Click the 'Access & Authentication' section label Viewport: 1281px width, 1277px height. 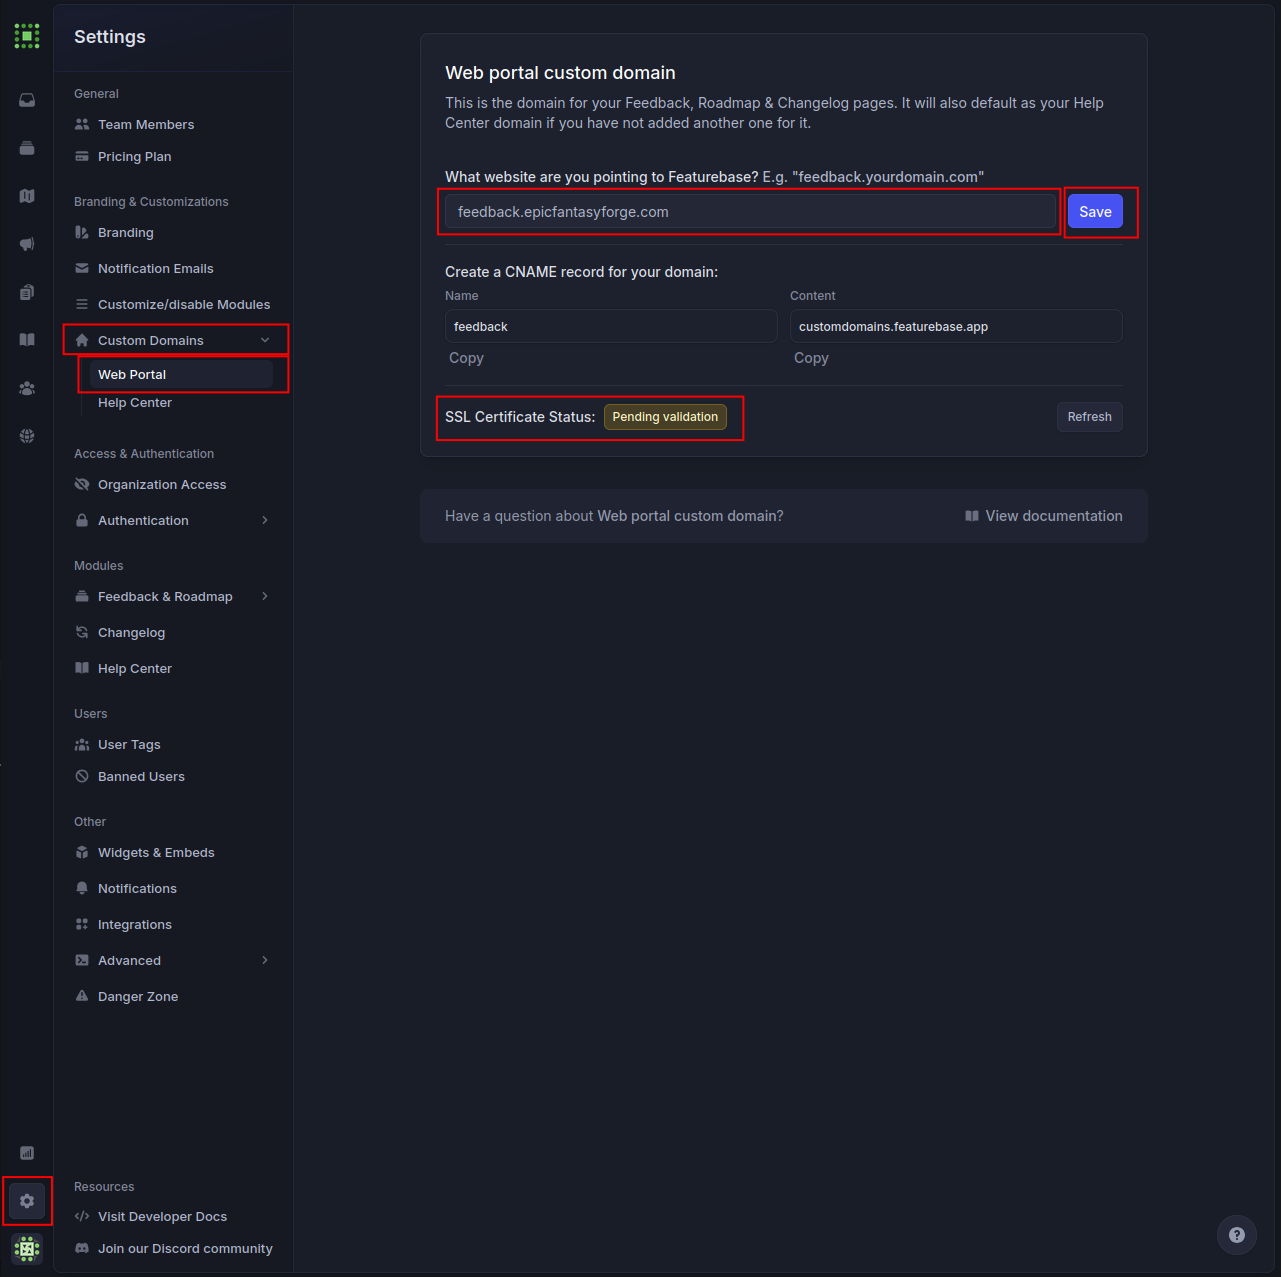coord(144,454)
